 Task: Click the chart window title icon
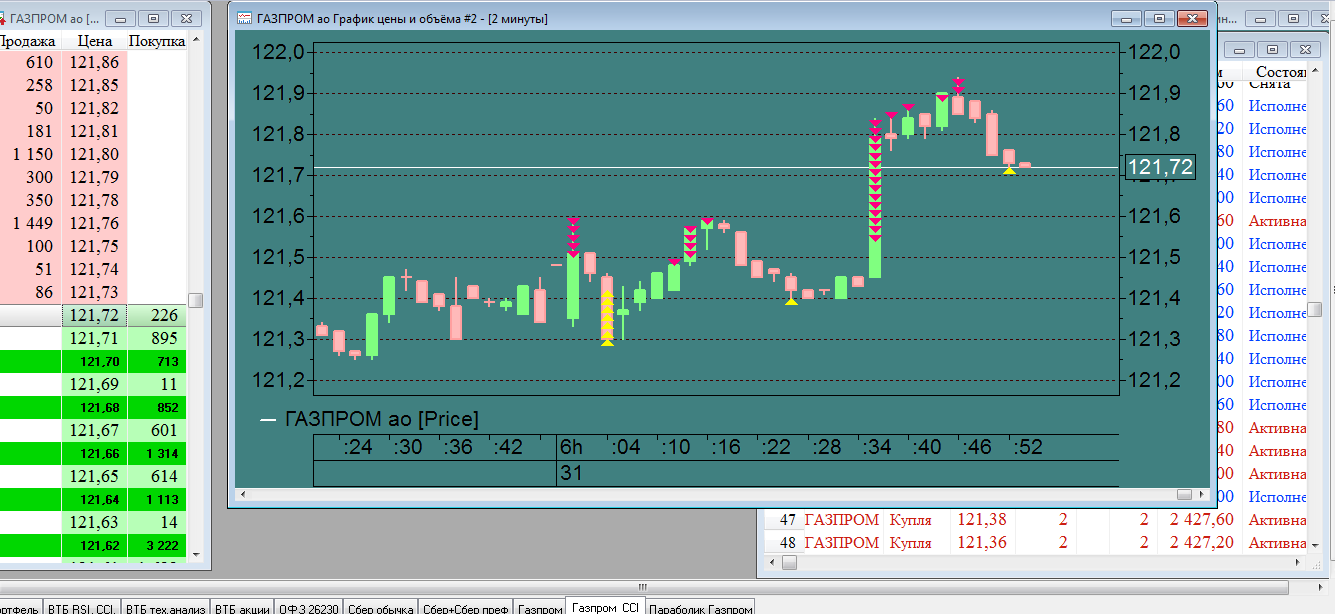[x=243, y=18]
